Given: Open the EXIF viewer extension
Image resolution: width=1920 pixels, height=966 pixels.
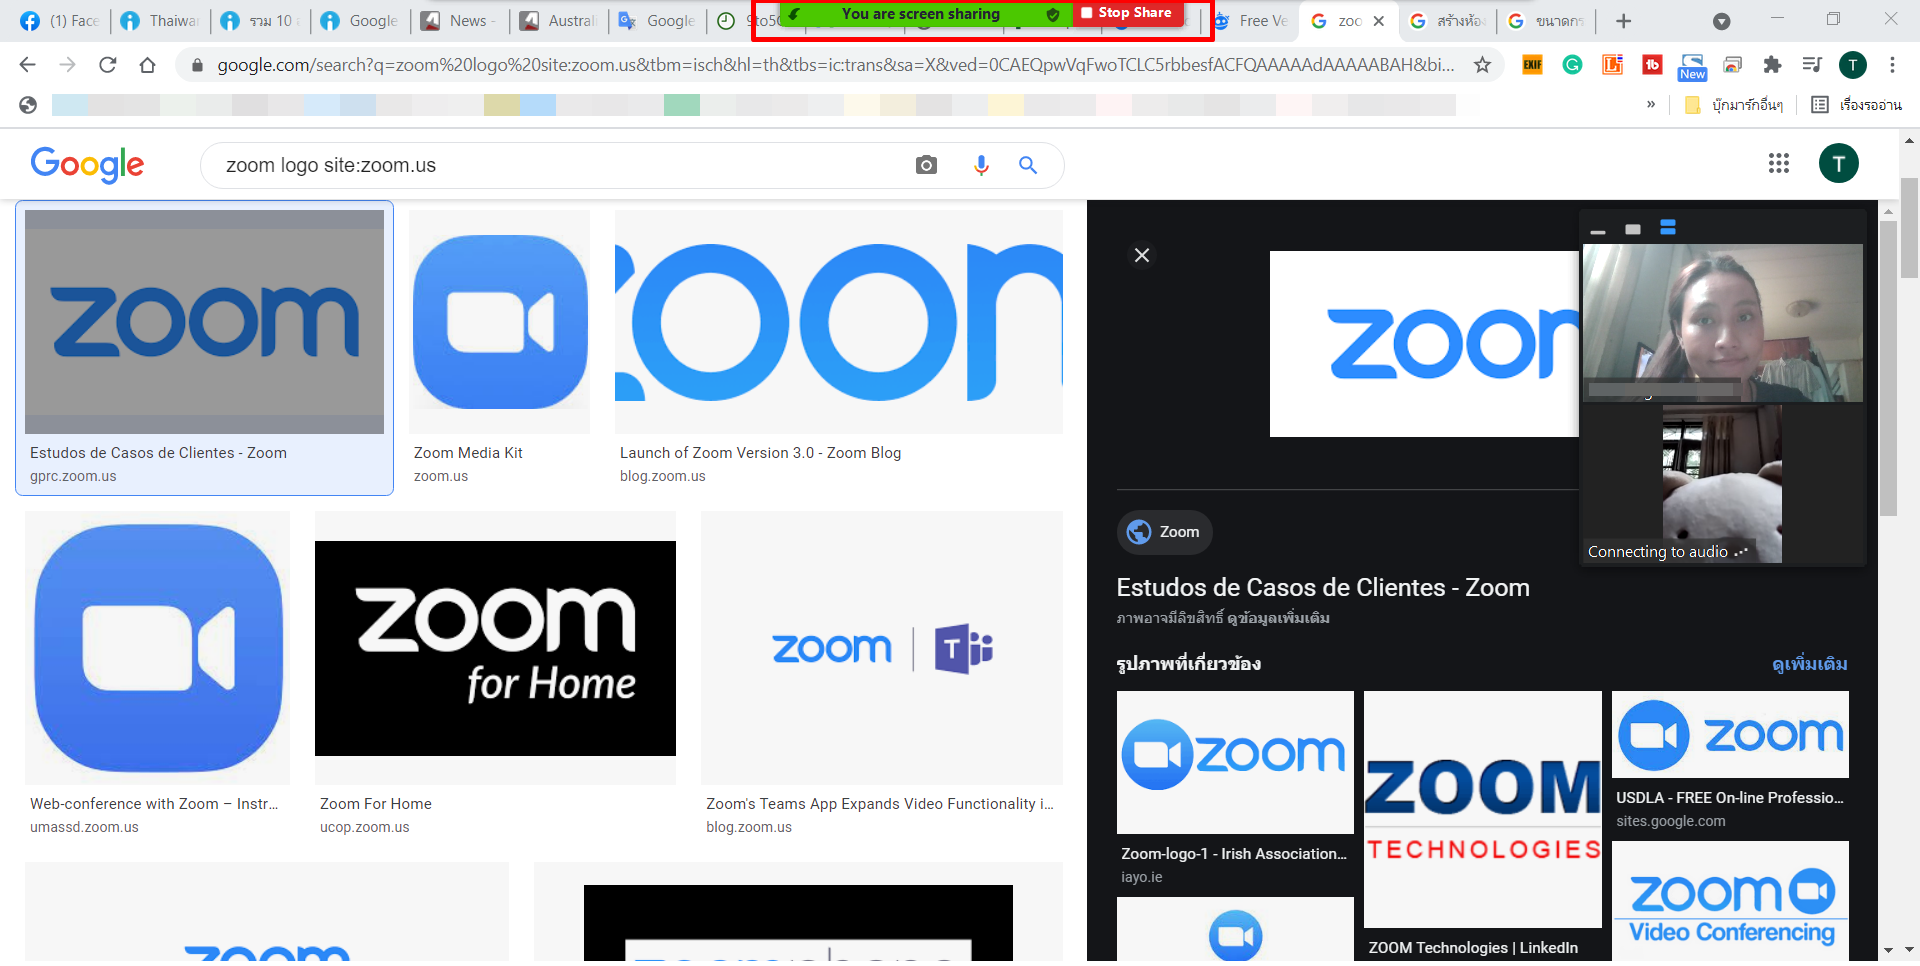Looking at the screenshot, I should (1532, 65).
